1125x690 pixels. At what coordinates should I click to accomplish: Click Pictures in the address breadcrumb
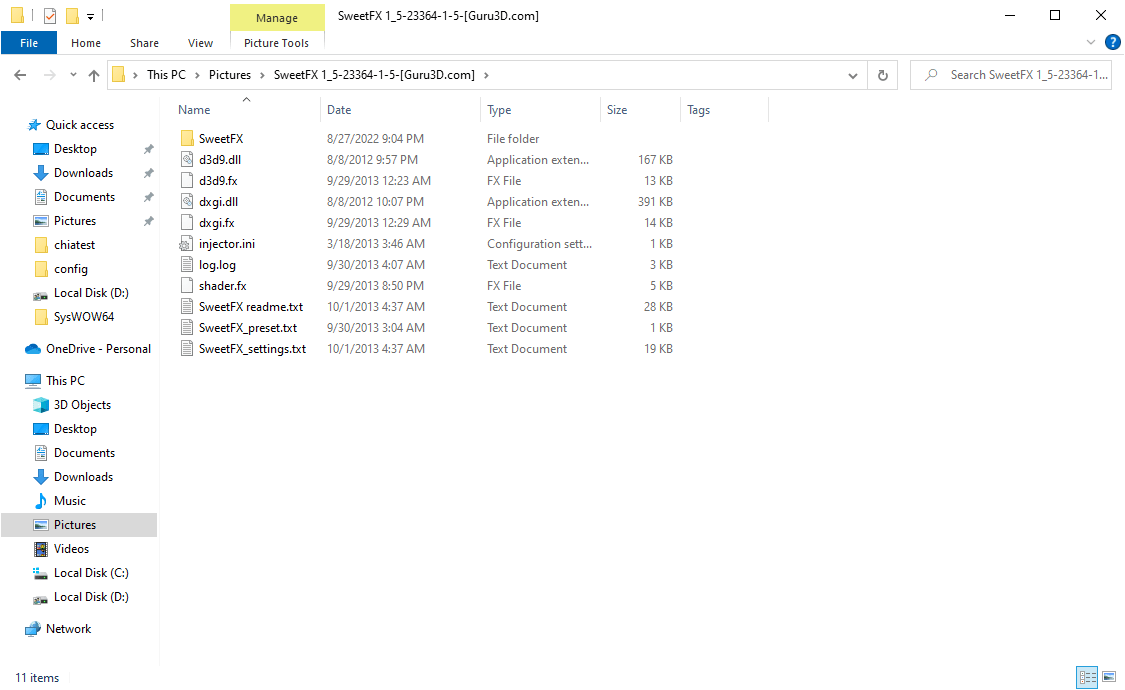point(230,75)
